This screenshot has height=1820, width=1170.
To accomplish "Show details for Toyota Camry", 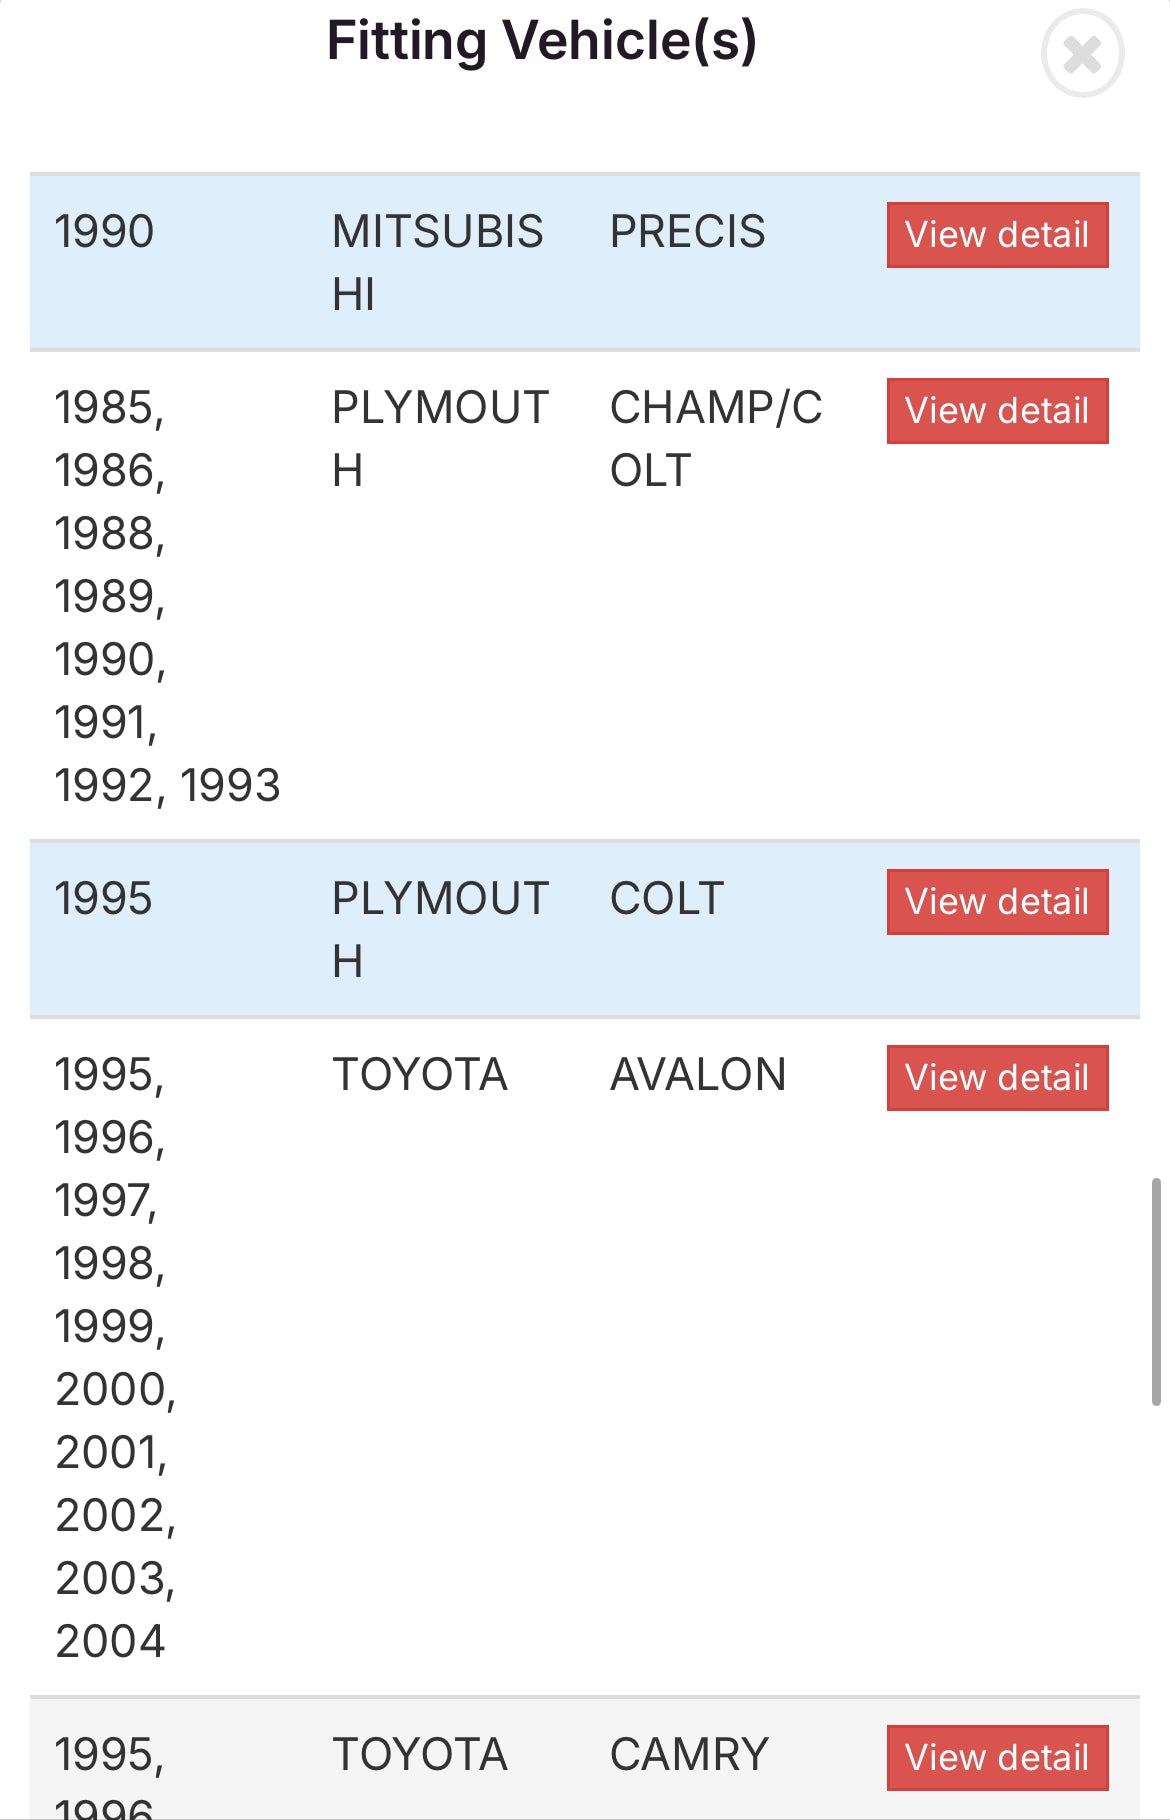I will click(997, 1758).
